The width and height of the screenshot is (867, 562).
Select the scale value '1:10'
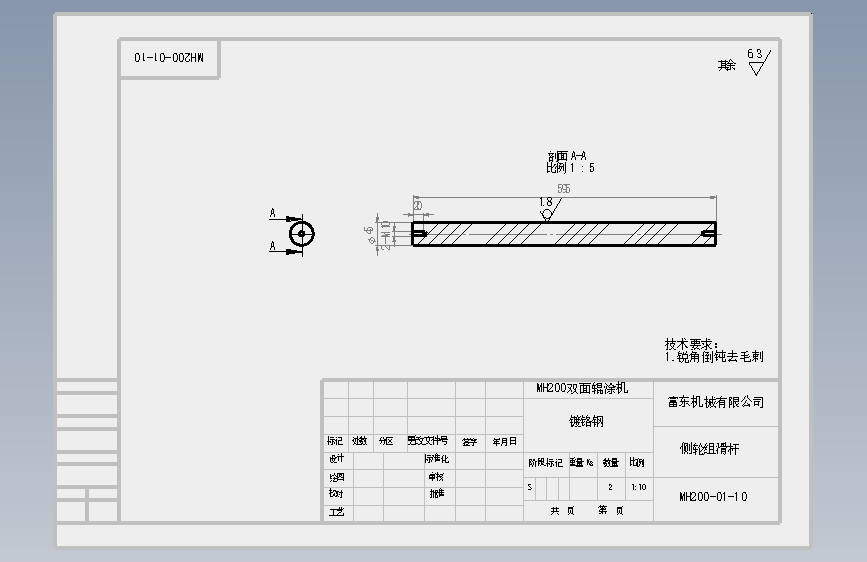(639, 487)
